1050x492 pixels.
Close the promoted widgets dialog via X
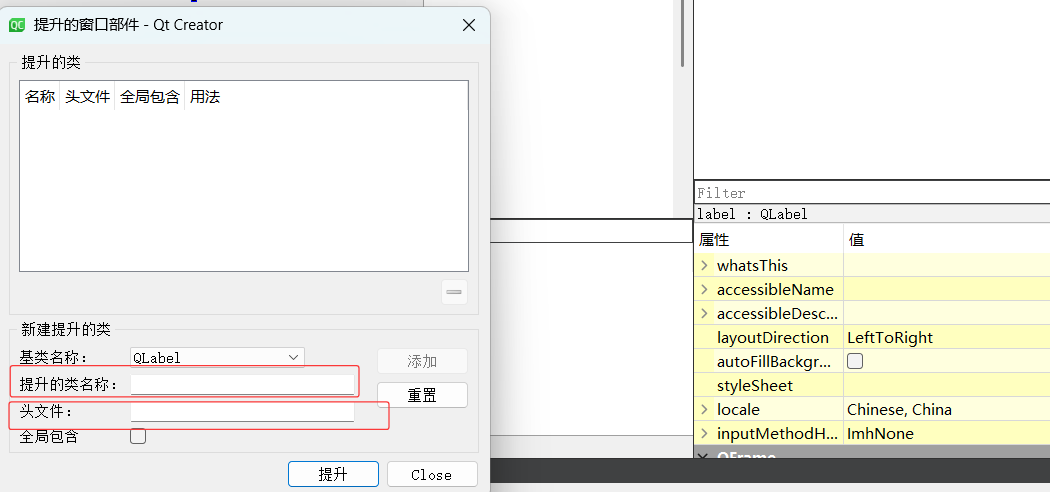click(469, 25)
